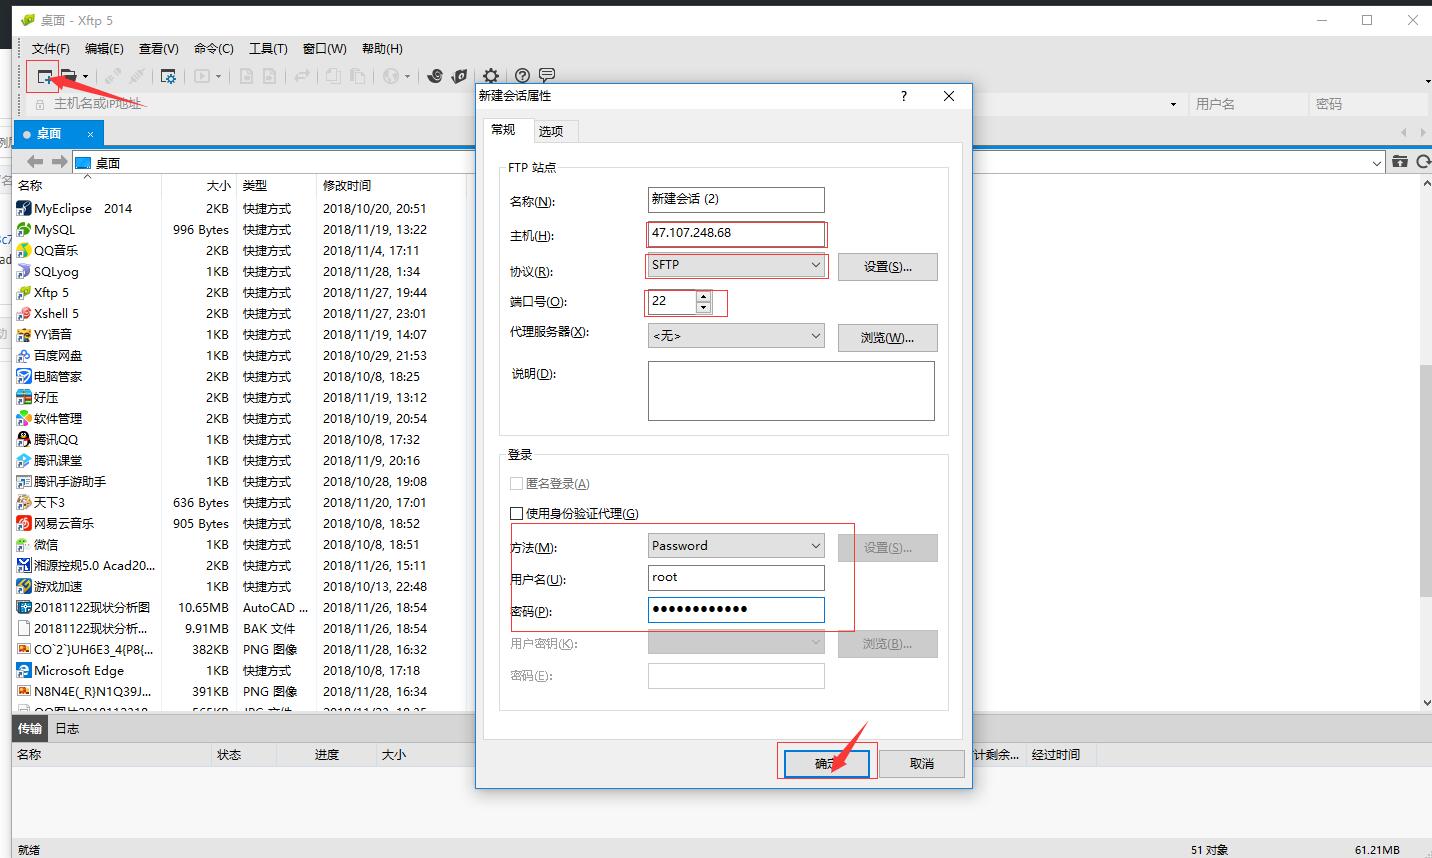Click the 取消 button
The width and height of the screenshot is (1432, 858).
click(x=922, y=764)
